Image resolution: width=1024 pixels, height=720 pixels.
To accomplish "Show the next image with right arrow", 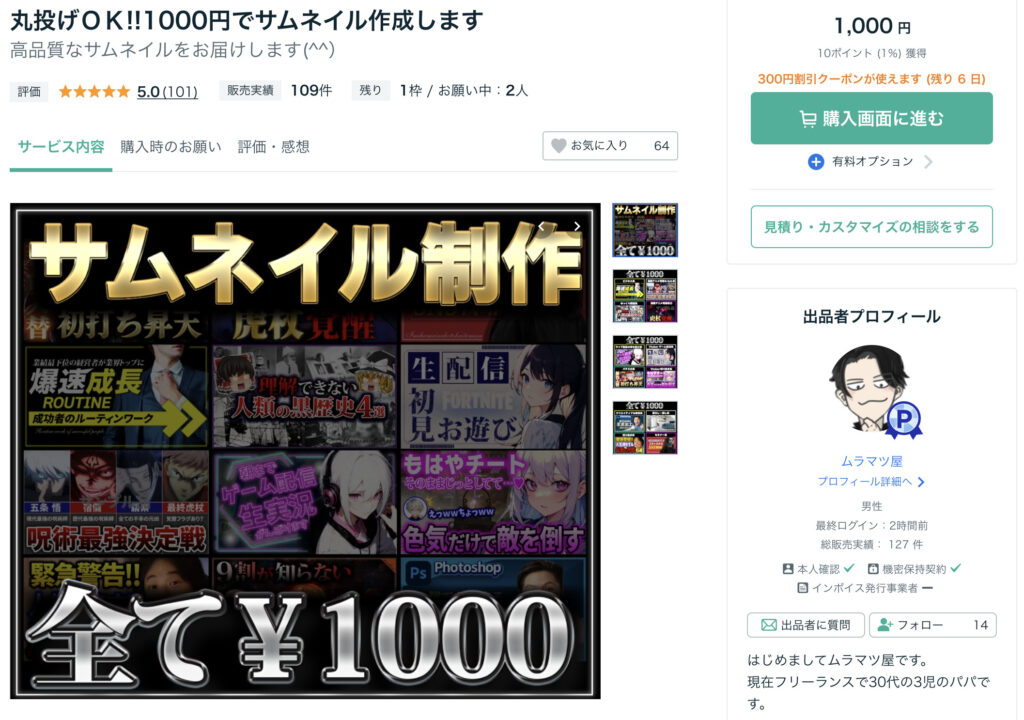I will pos(577,227).
